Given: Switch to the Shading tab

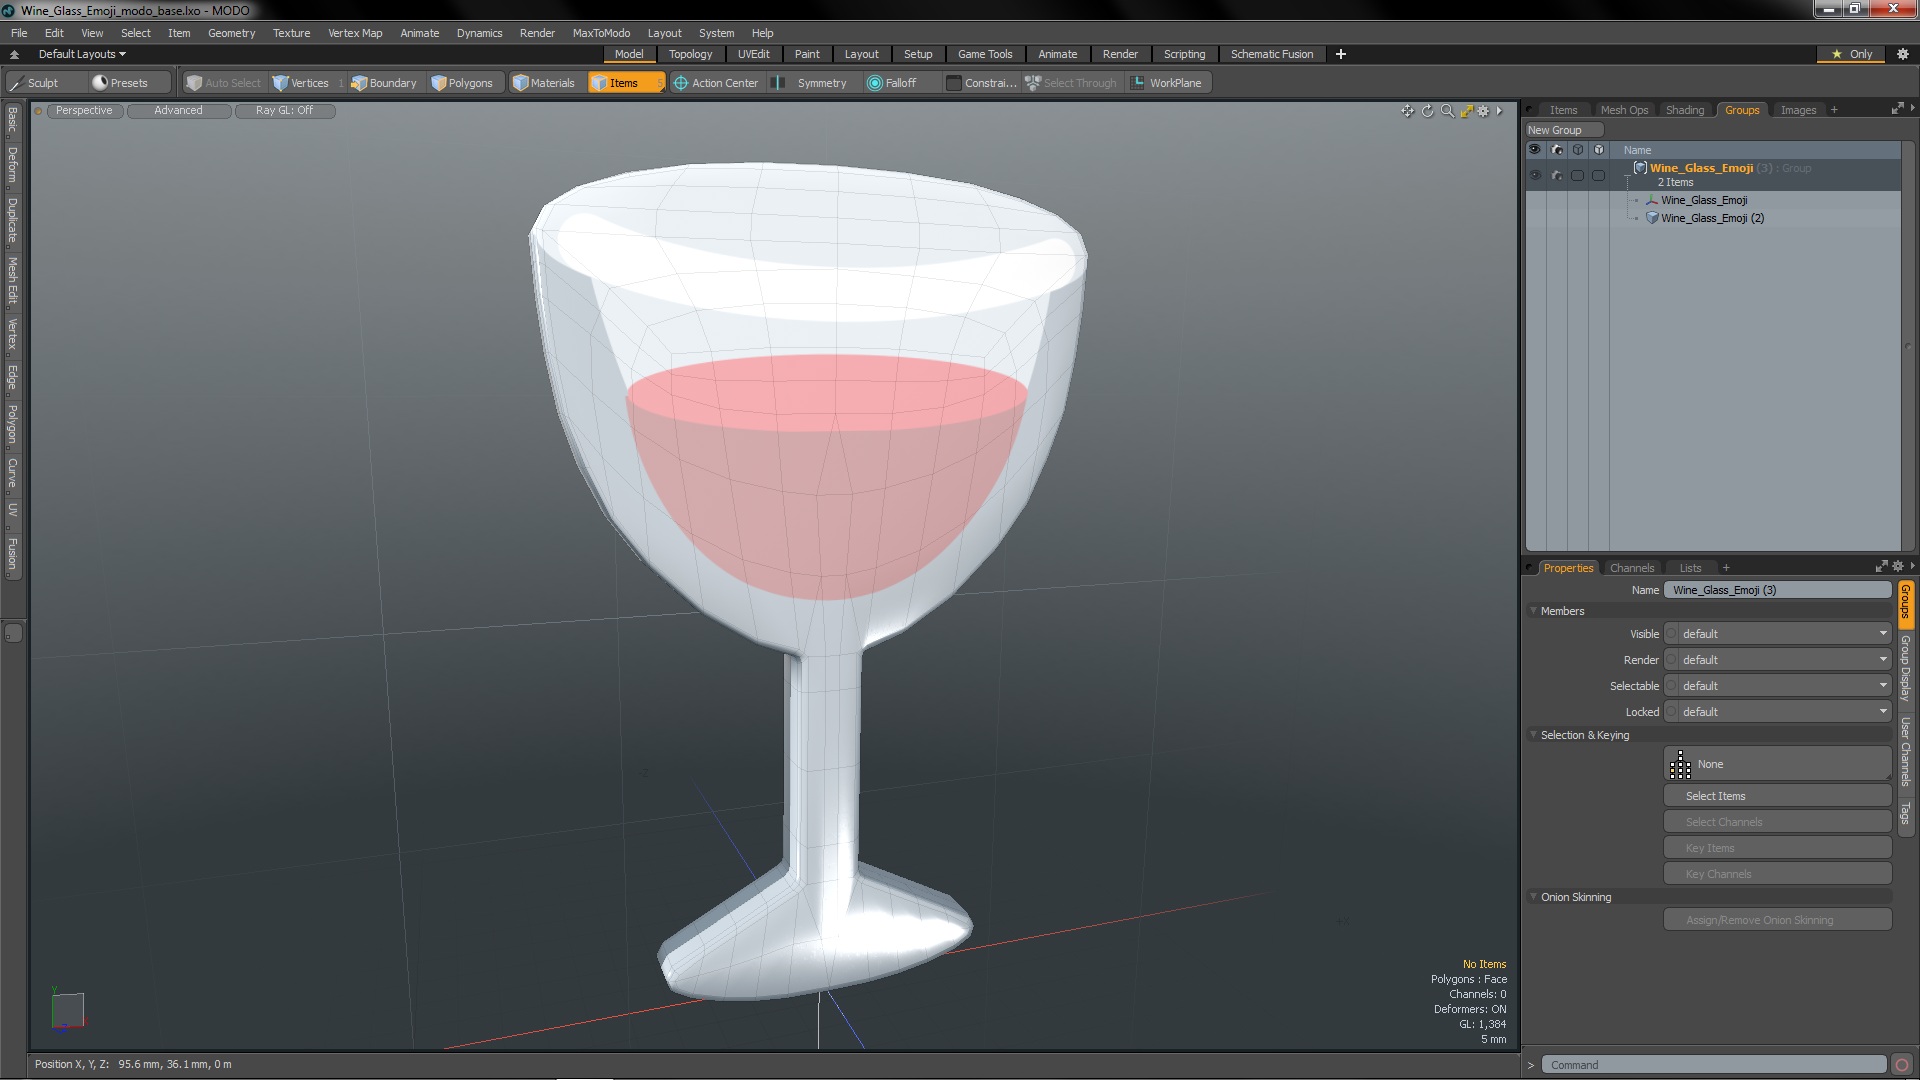Looking at the screenshot, I should (x=1683, y=109).
